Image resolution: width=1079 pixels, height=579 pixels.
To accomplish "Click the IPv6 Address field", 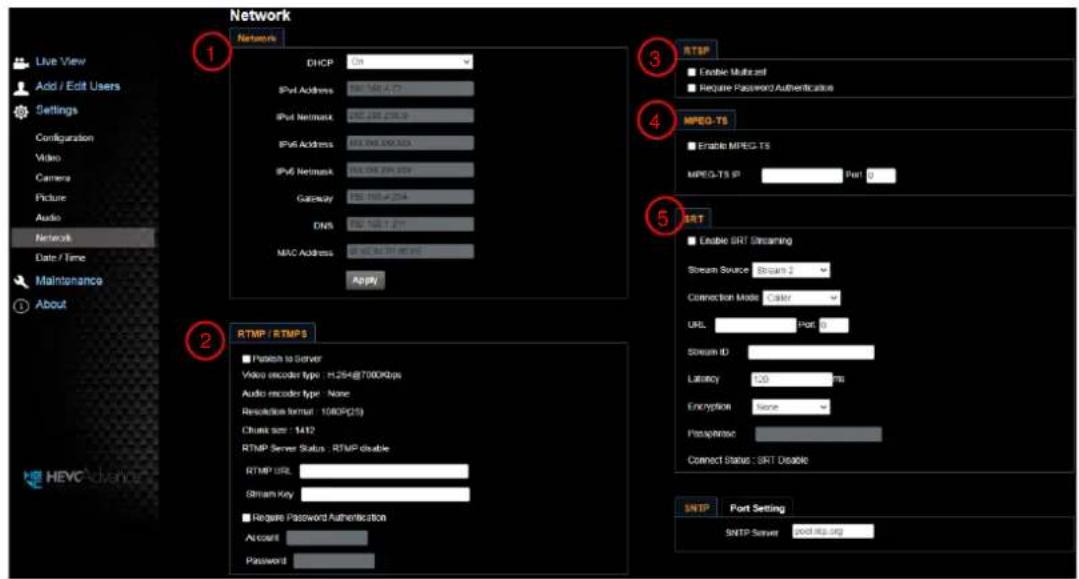I will coord(409,143).
